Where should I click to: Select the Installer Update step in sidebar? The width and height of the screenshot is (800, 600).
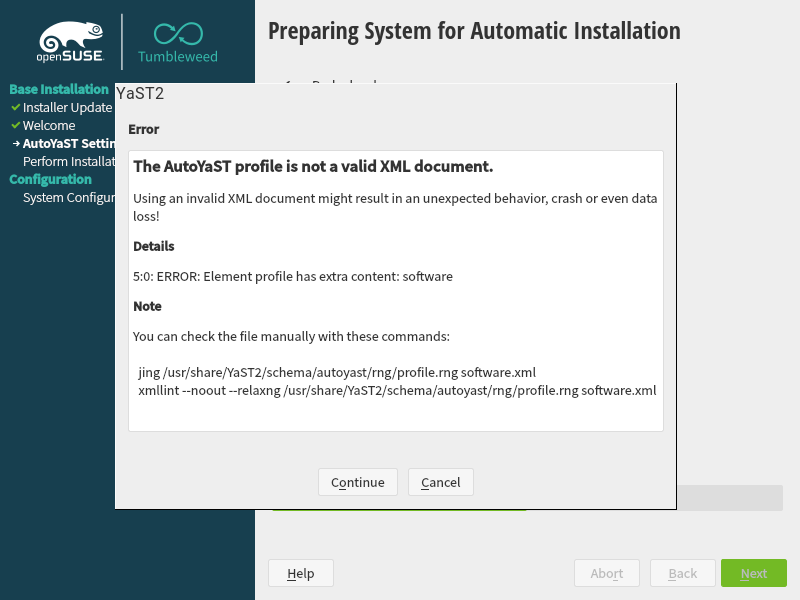[x=67, y=107]
